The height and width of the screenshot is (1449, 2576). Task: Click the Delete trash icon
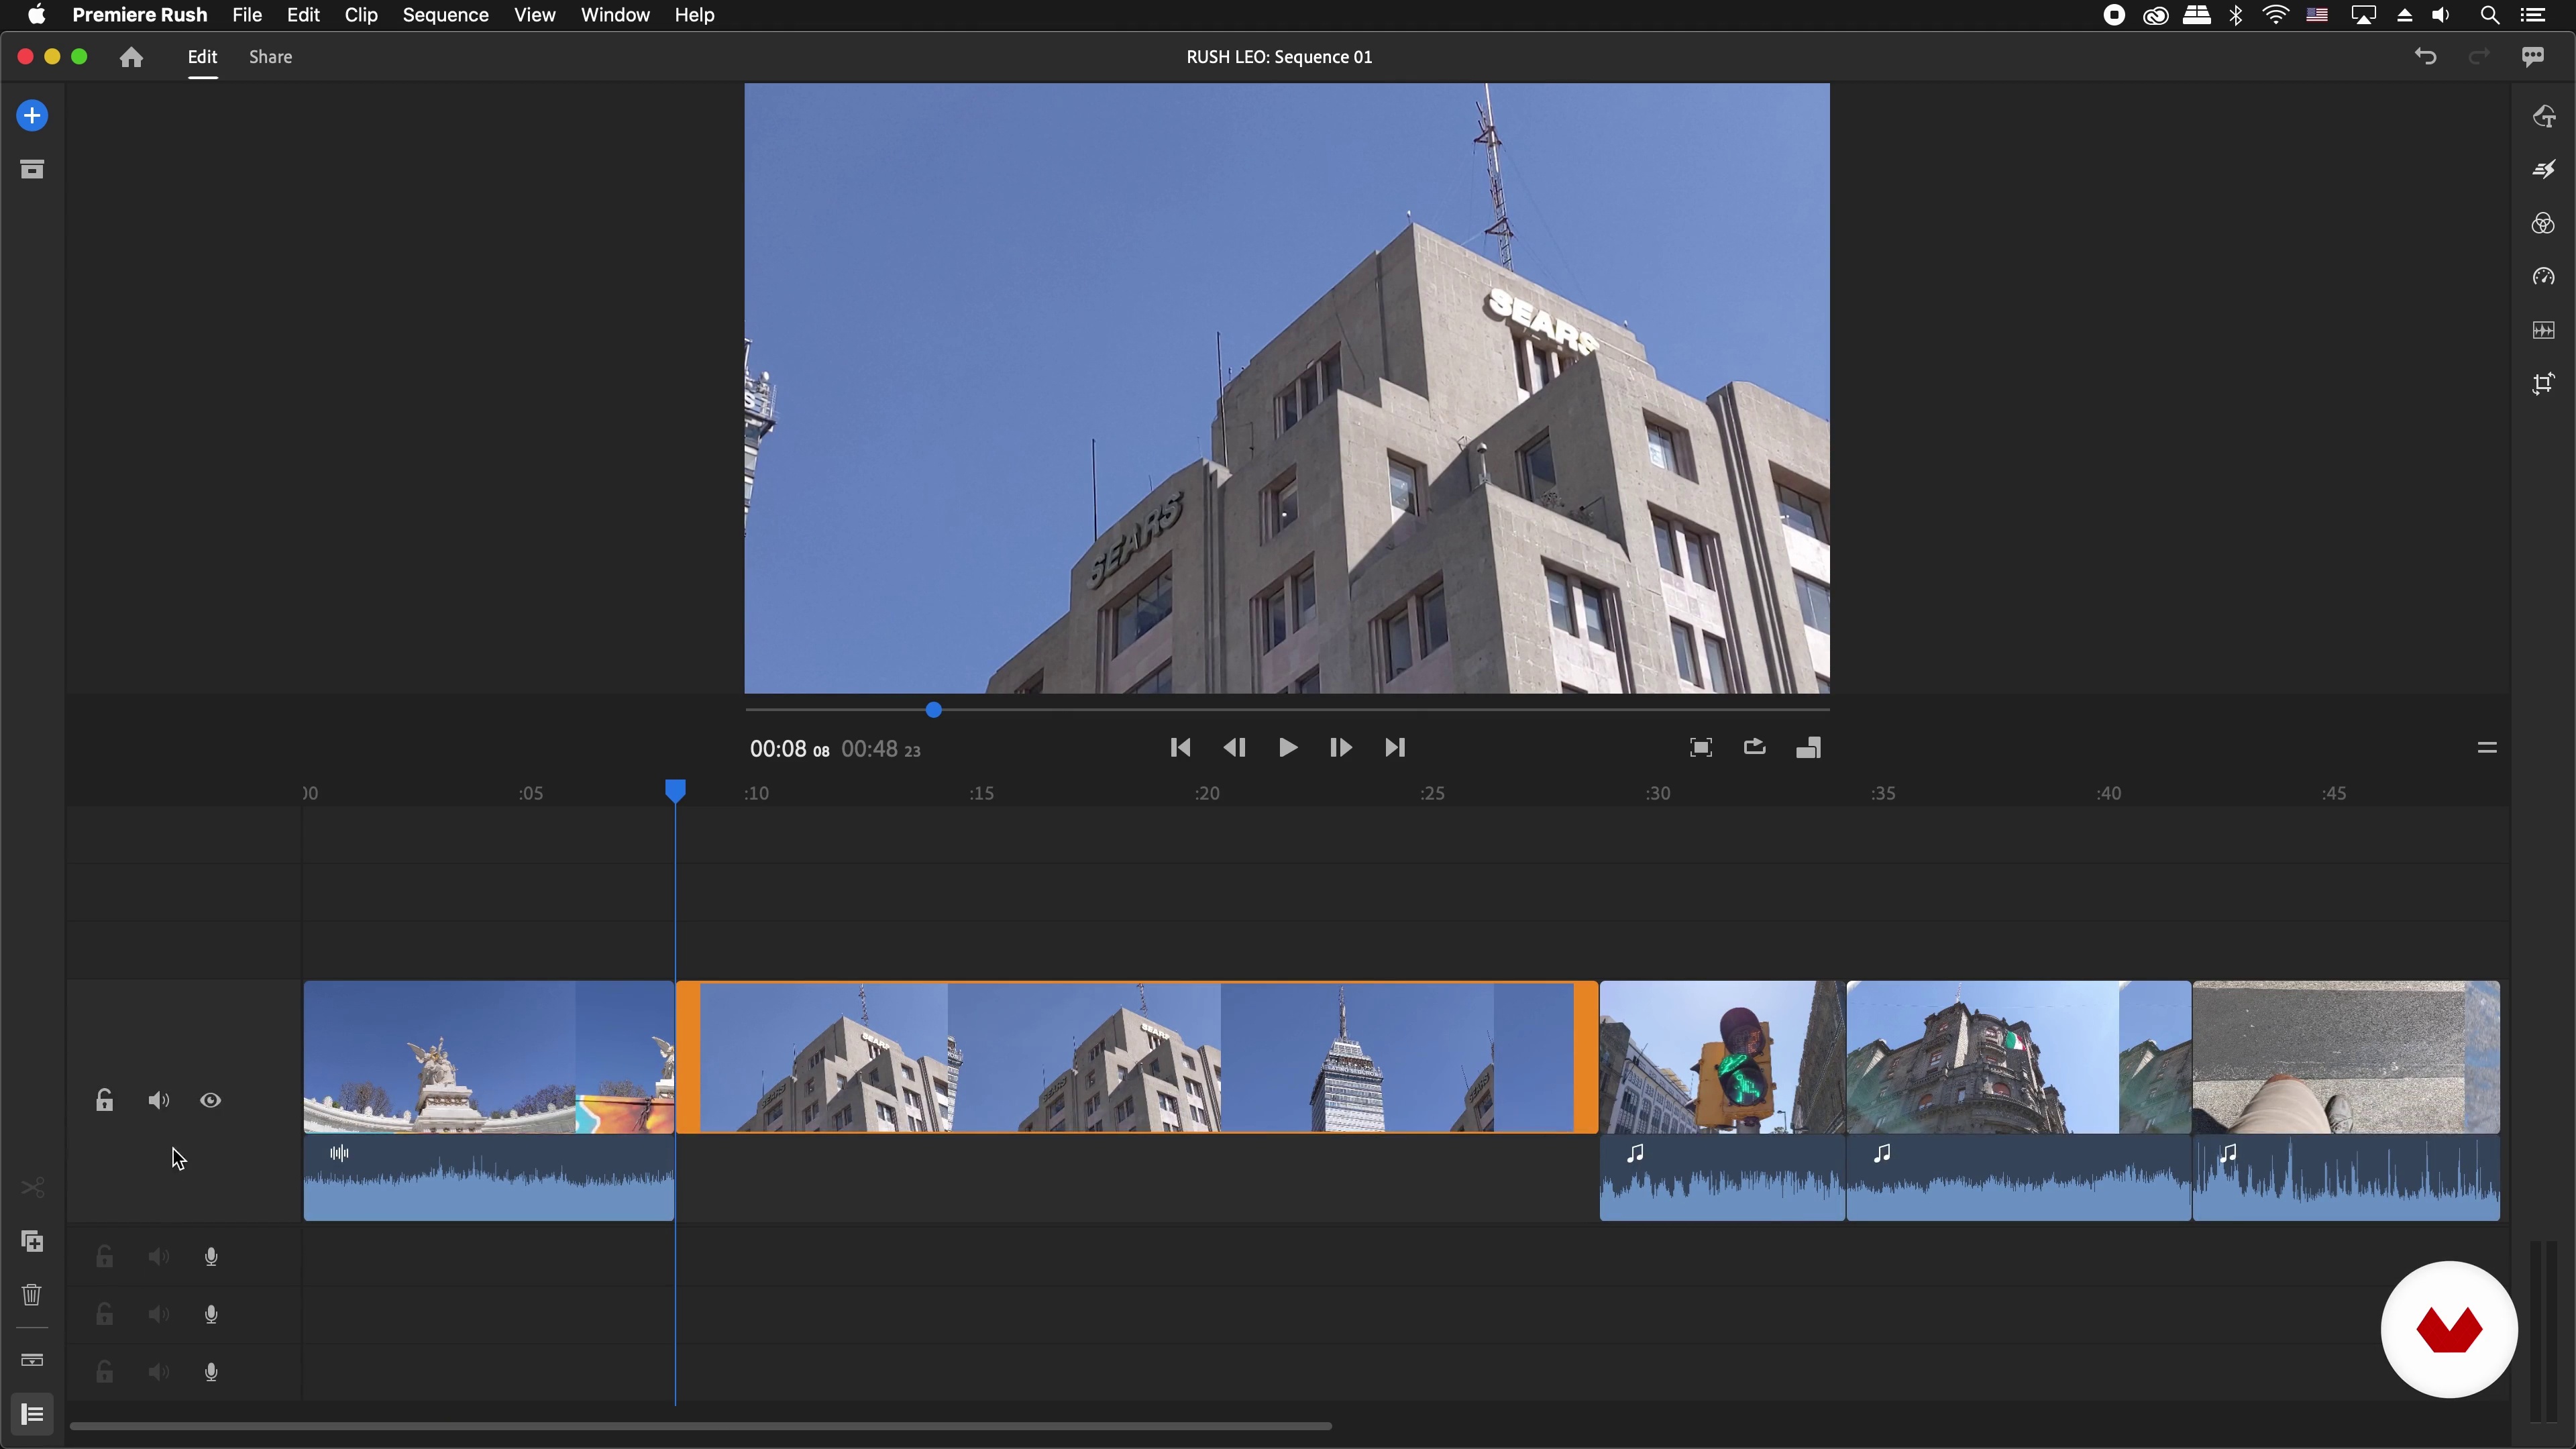coord(32,1295)
